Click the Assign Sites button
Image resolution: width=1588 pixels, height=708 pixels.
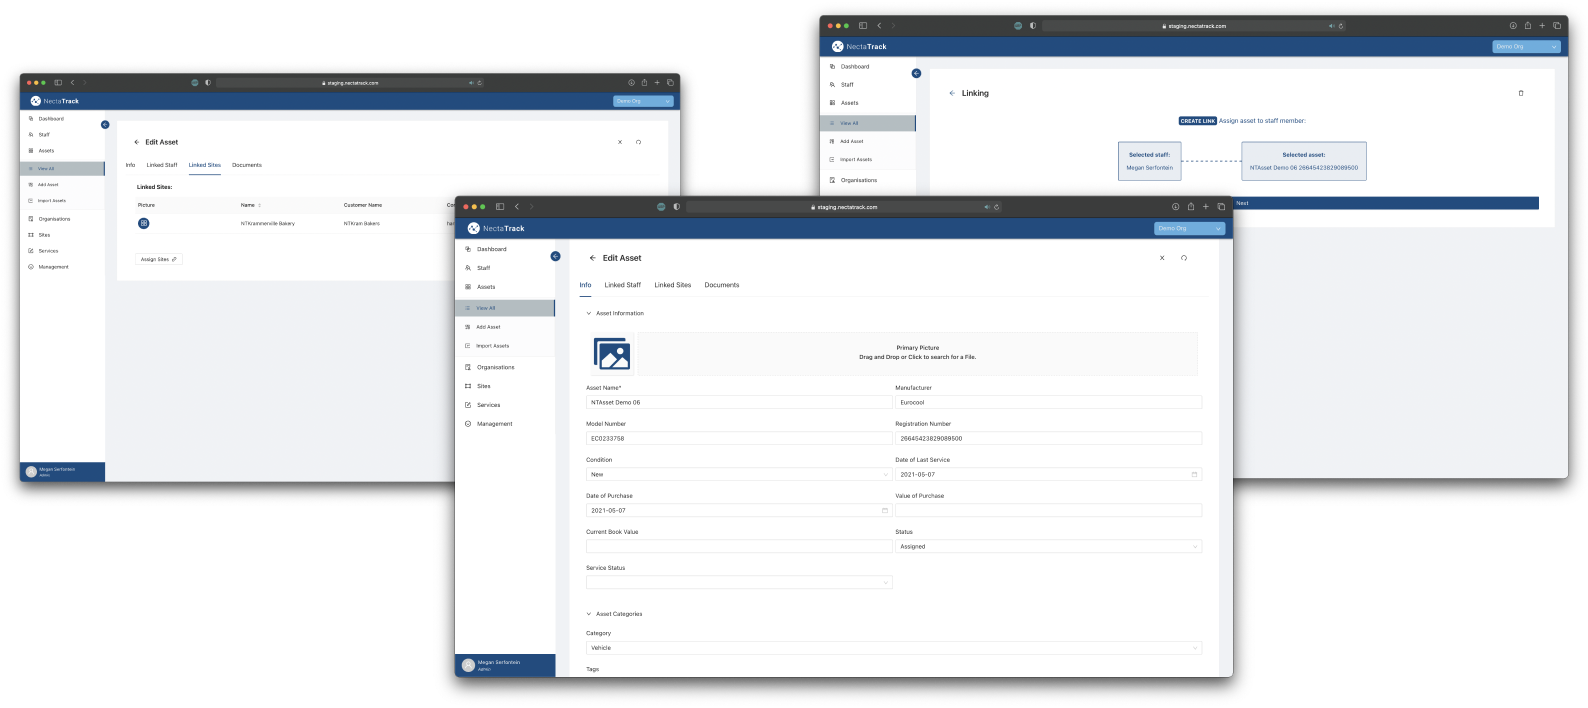coord(159,259)
